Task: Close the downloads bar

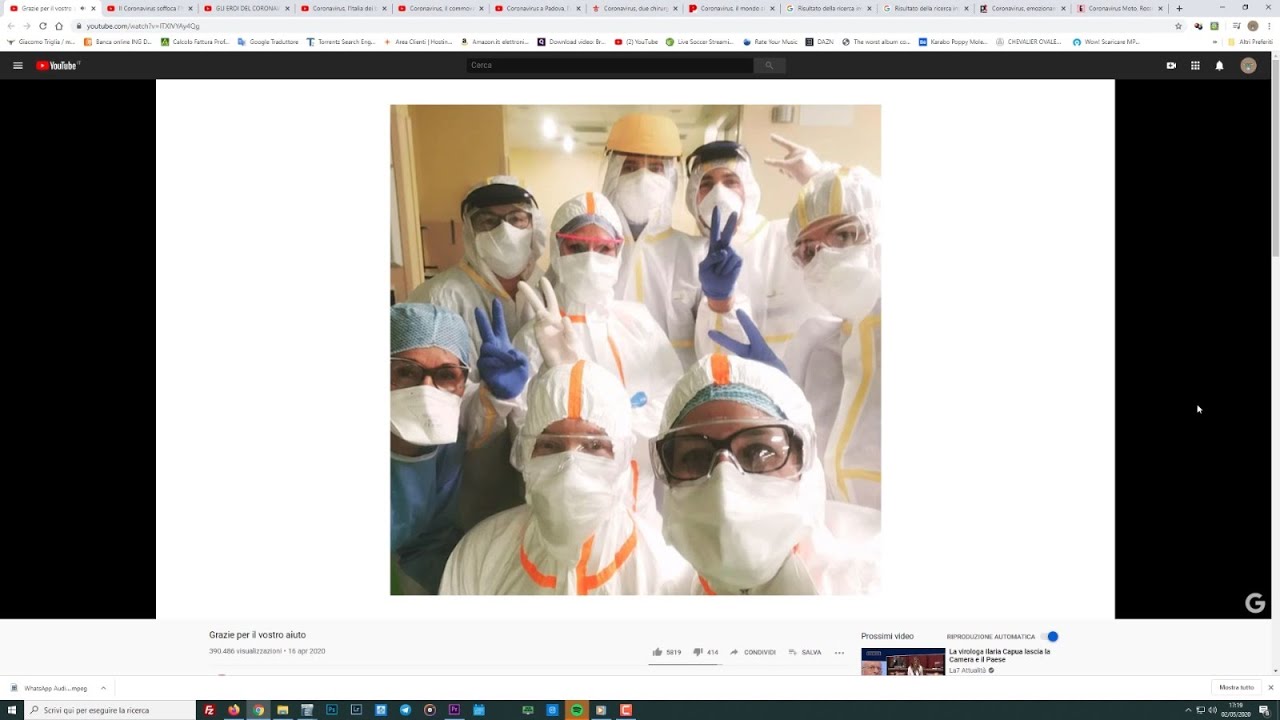Action: [1271, 688]
